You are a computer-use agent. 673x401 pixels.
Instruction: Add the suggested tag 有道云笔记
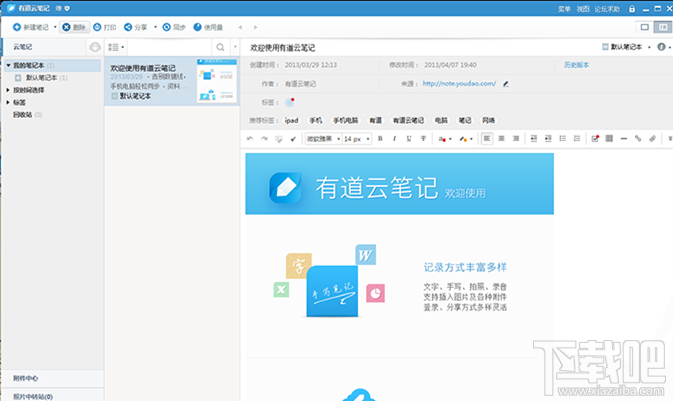point(408,121)
